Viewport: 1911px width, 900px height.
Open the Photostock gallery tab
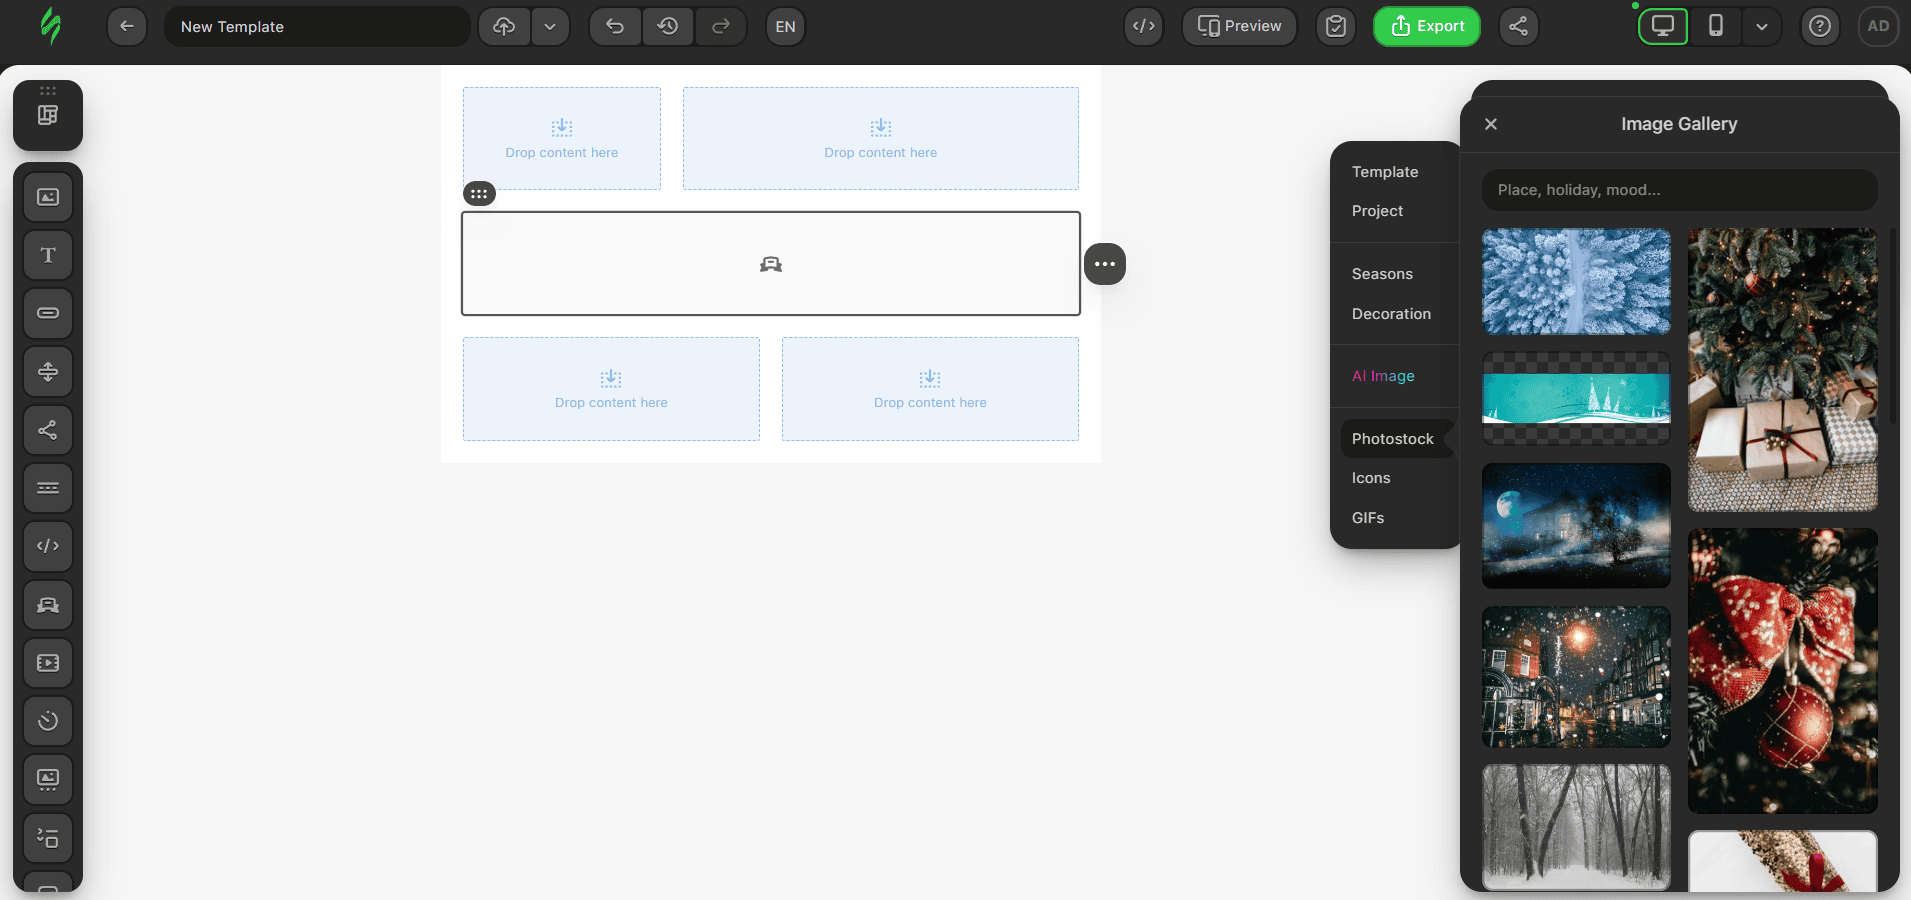click(x=1392, y=439)
